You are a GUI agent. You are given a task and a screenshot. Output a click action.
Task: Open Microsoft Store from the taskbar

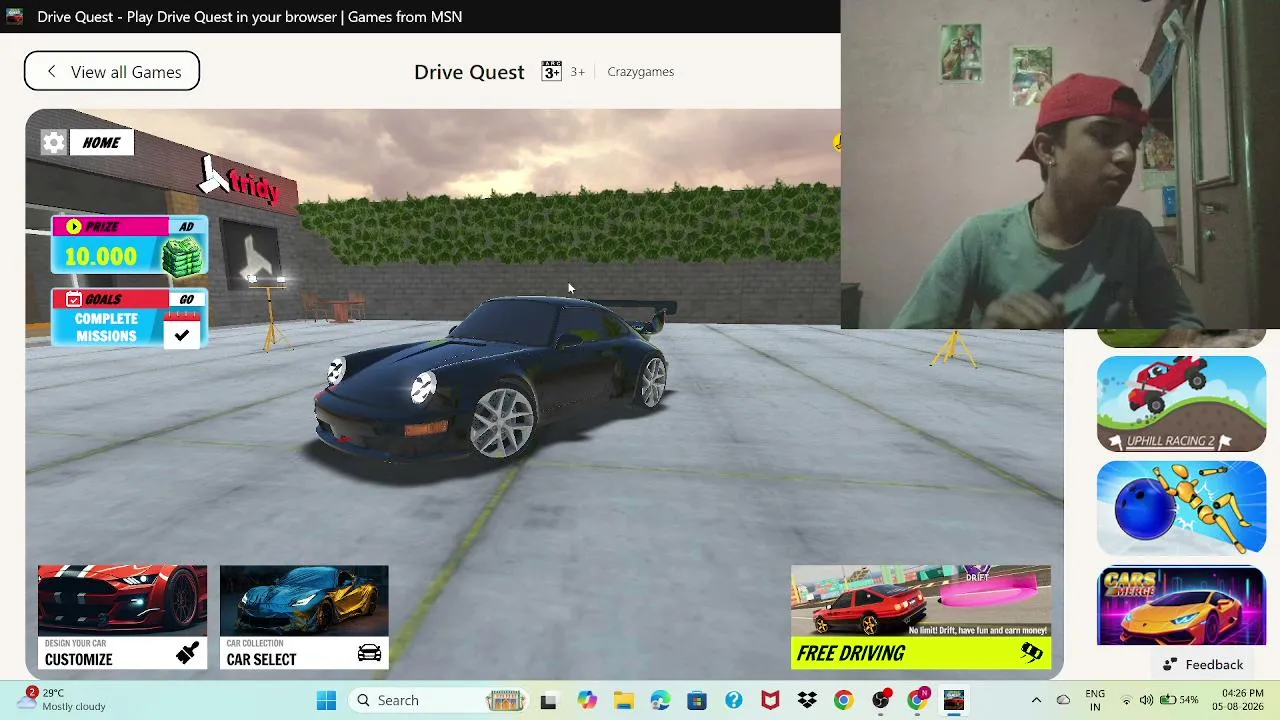697,701
